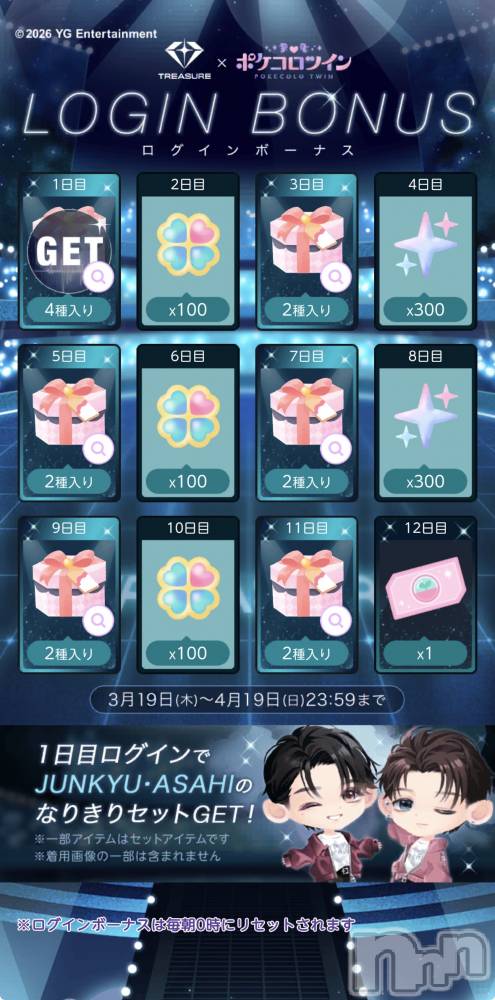Tap the 4種入り label on Day 1
495x1000 pixels.
point(69,310)
